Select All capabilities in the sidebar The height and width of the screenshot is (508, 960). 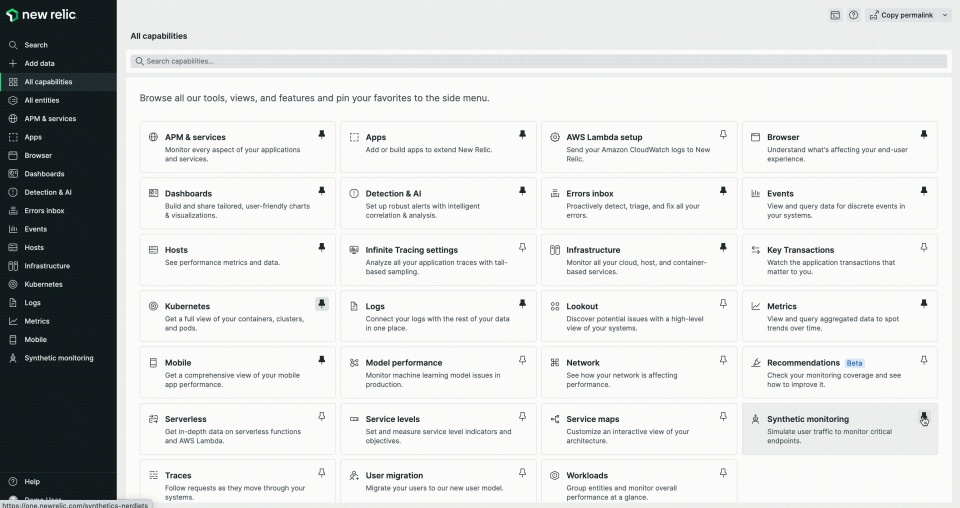[x=58, y=81]
